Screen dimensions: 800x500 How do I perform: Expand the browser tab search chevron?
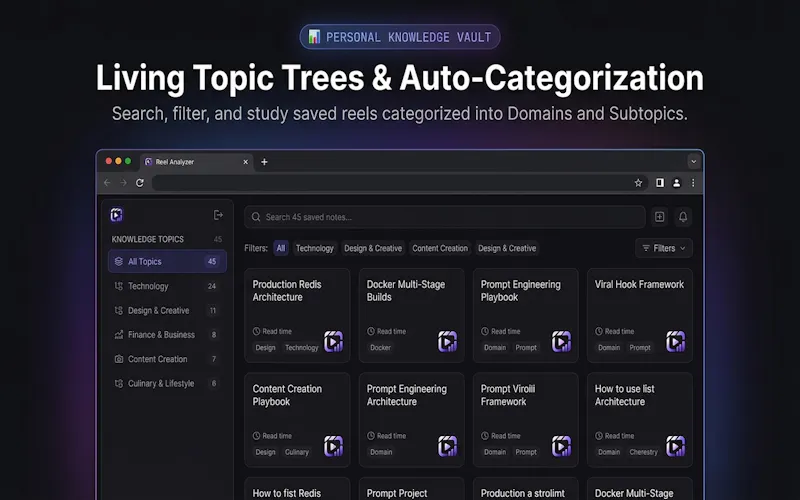coord(693,161)
